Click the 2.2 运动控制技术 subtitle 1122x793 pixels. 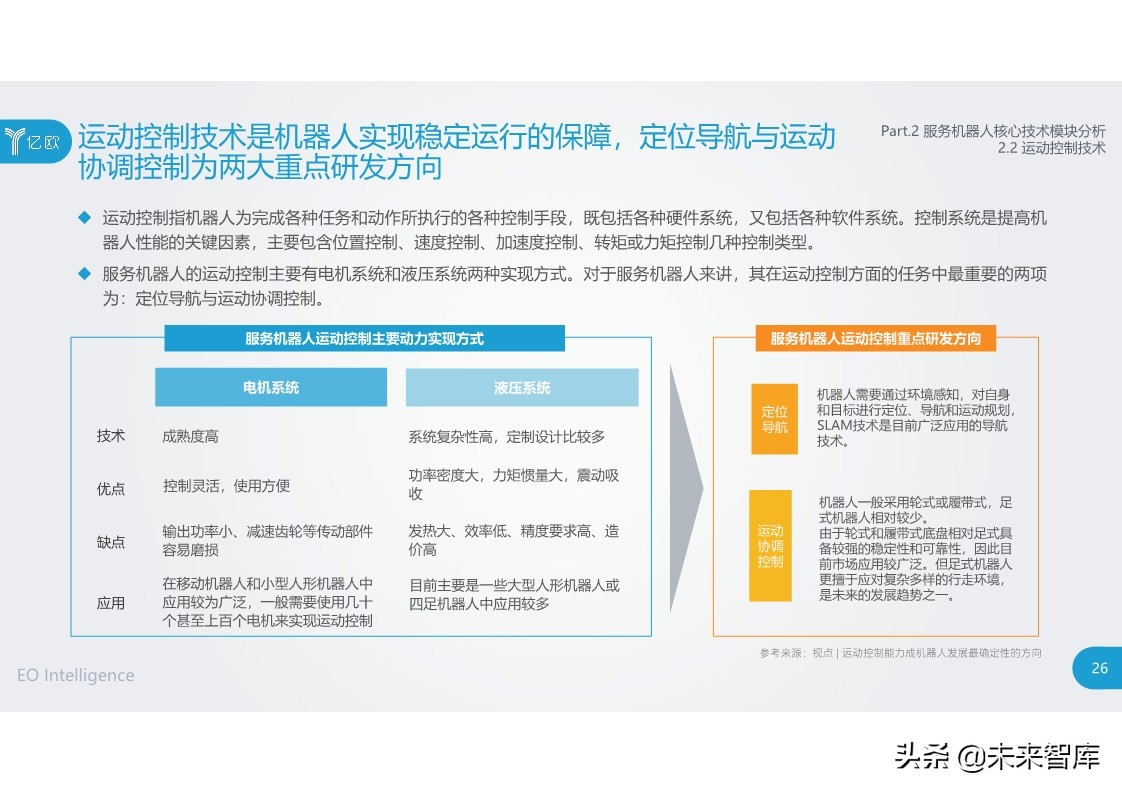[x=1052, y=147]
